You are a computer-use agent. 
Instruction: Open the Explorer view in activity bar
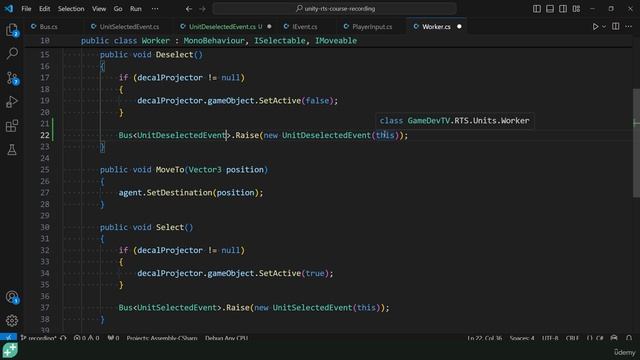tap(12, 29)
